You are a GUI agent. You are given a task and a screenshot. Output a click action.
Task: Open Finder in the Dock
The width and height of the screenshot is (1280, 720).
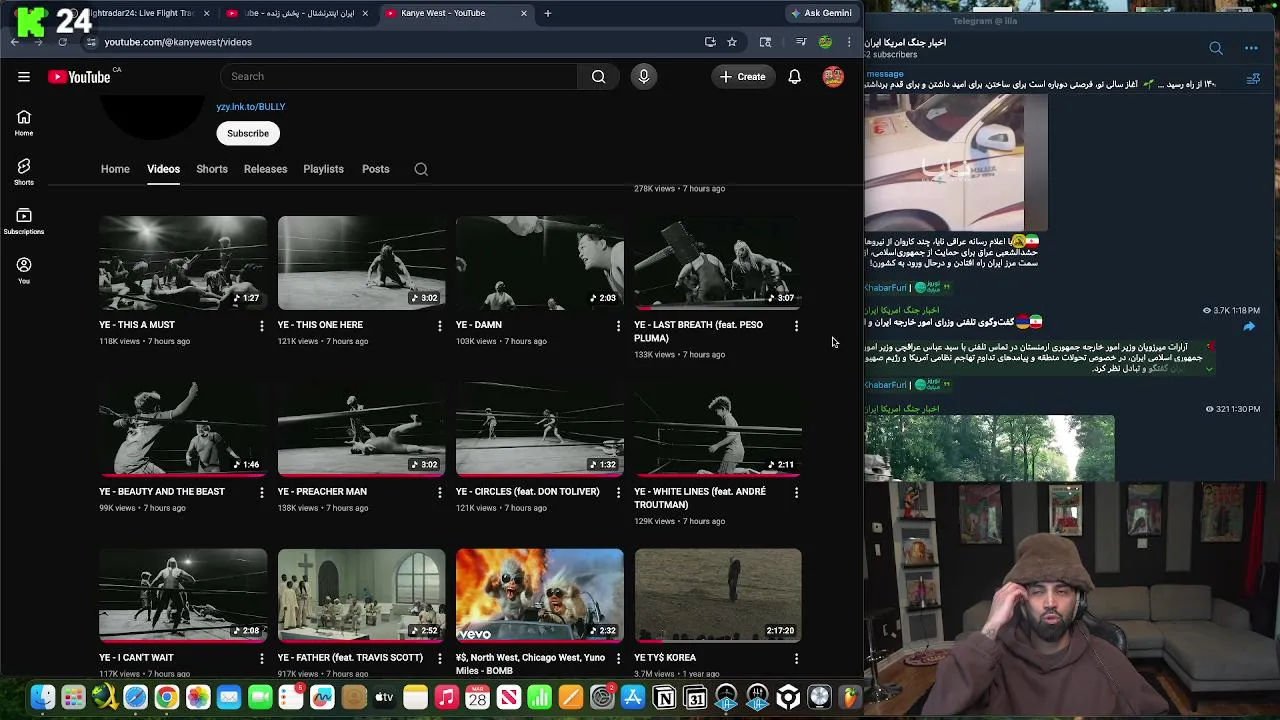pyautogui.click(x=42, y=698)
